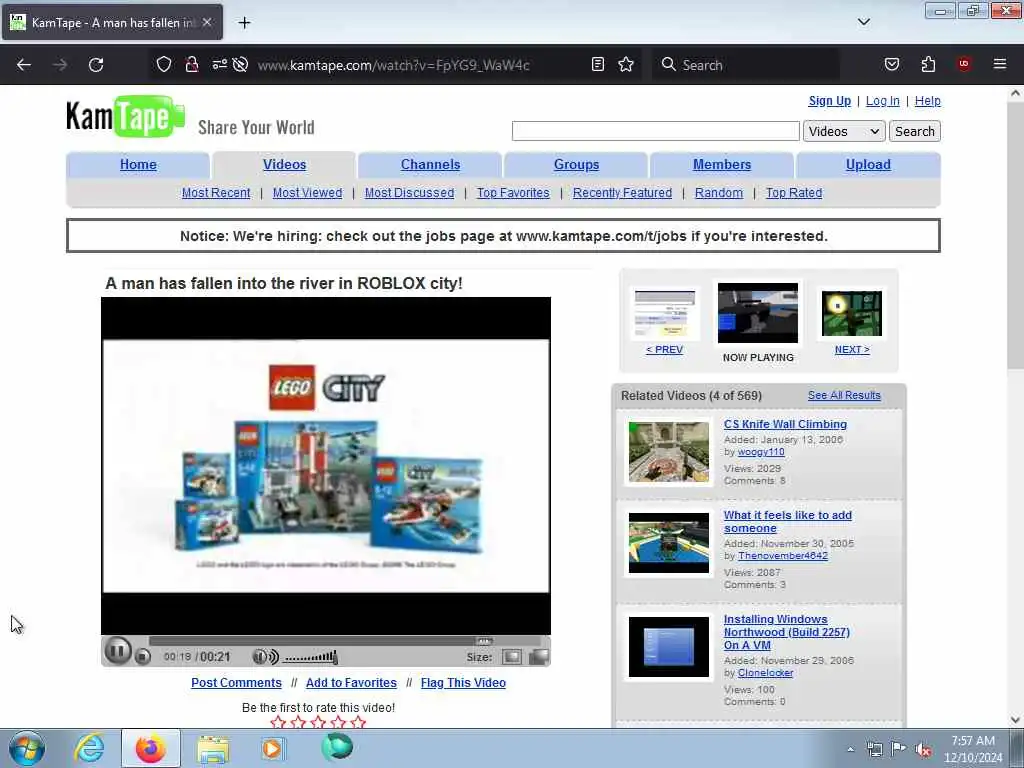
Task: Open the Firefox hamburger menu
Action: [1000, 64]
